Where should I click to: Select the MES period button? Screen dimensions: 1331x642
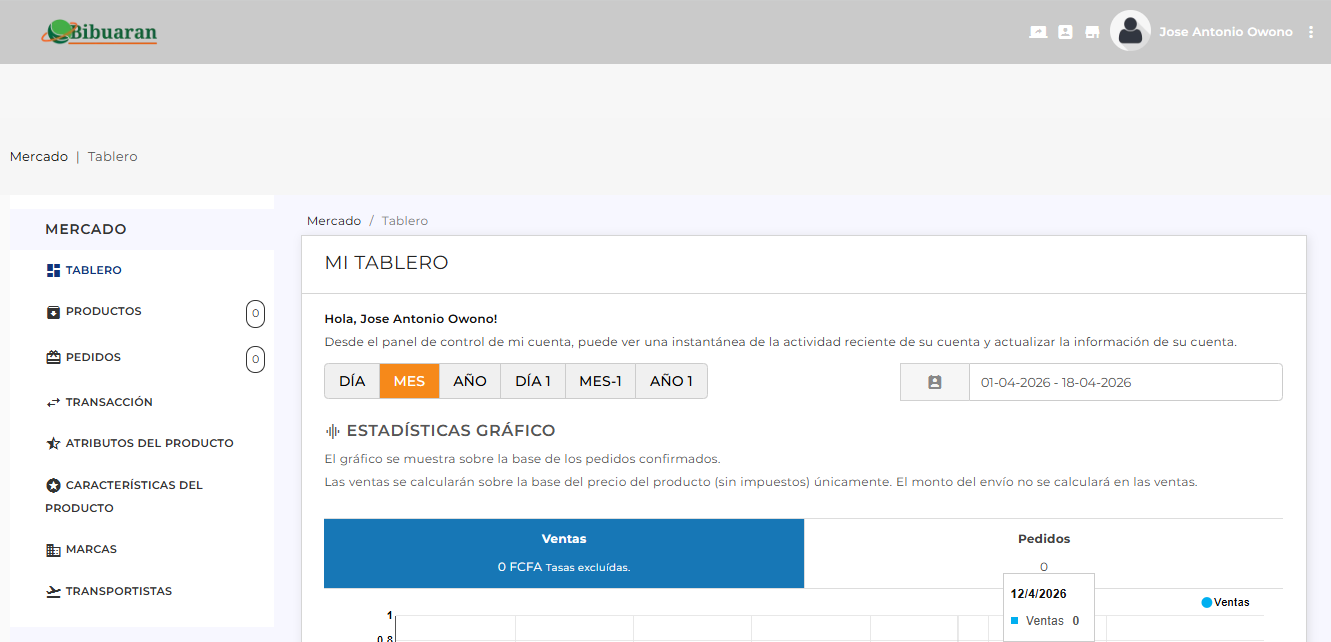click(409, 381)
